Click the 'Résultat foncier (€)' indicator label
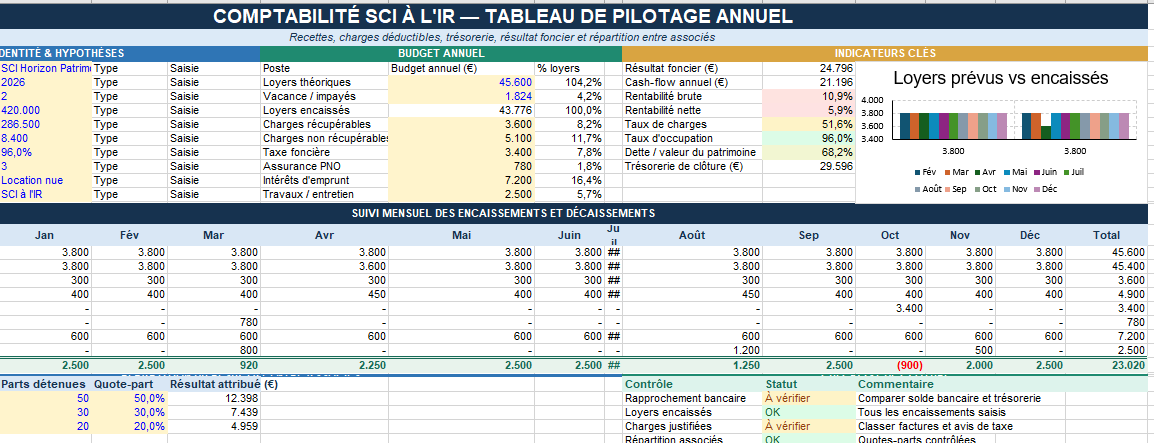Image resolution: width=1154 pixels, height=443 pixels. coord(692,68)
